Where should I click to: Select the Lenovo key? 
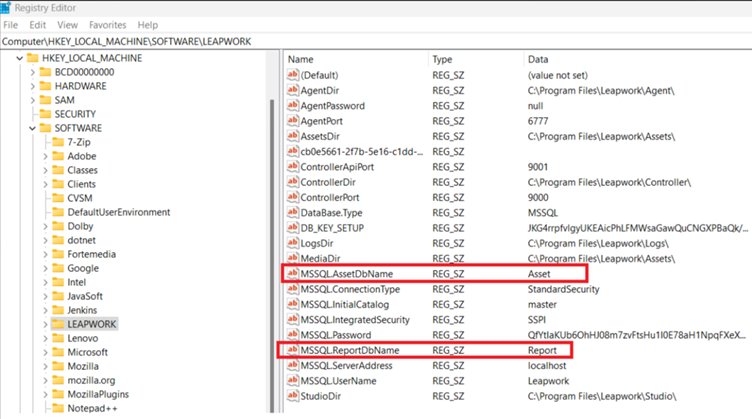coord(82,338)
